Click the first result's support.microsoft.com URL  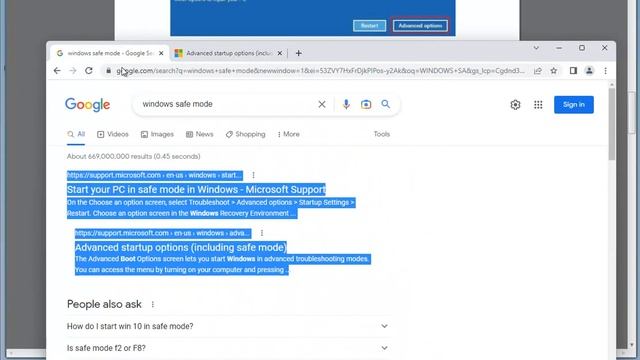click(155, 175)
